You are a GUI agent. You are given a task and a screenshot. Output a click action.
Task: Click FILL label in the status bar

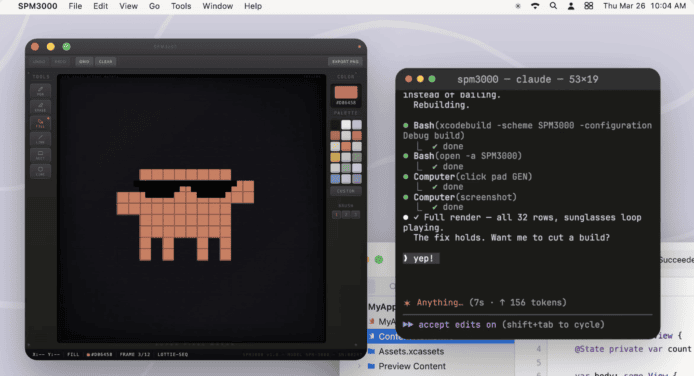[x=73, y=354]
